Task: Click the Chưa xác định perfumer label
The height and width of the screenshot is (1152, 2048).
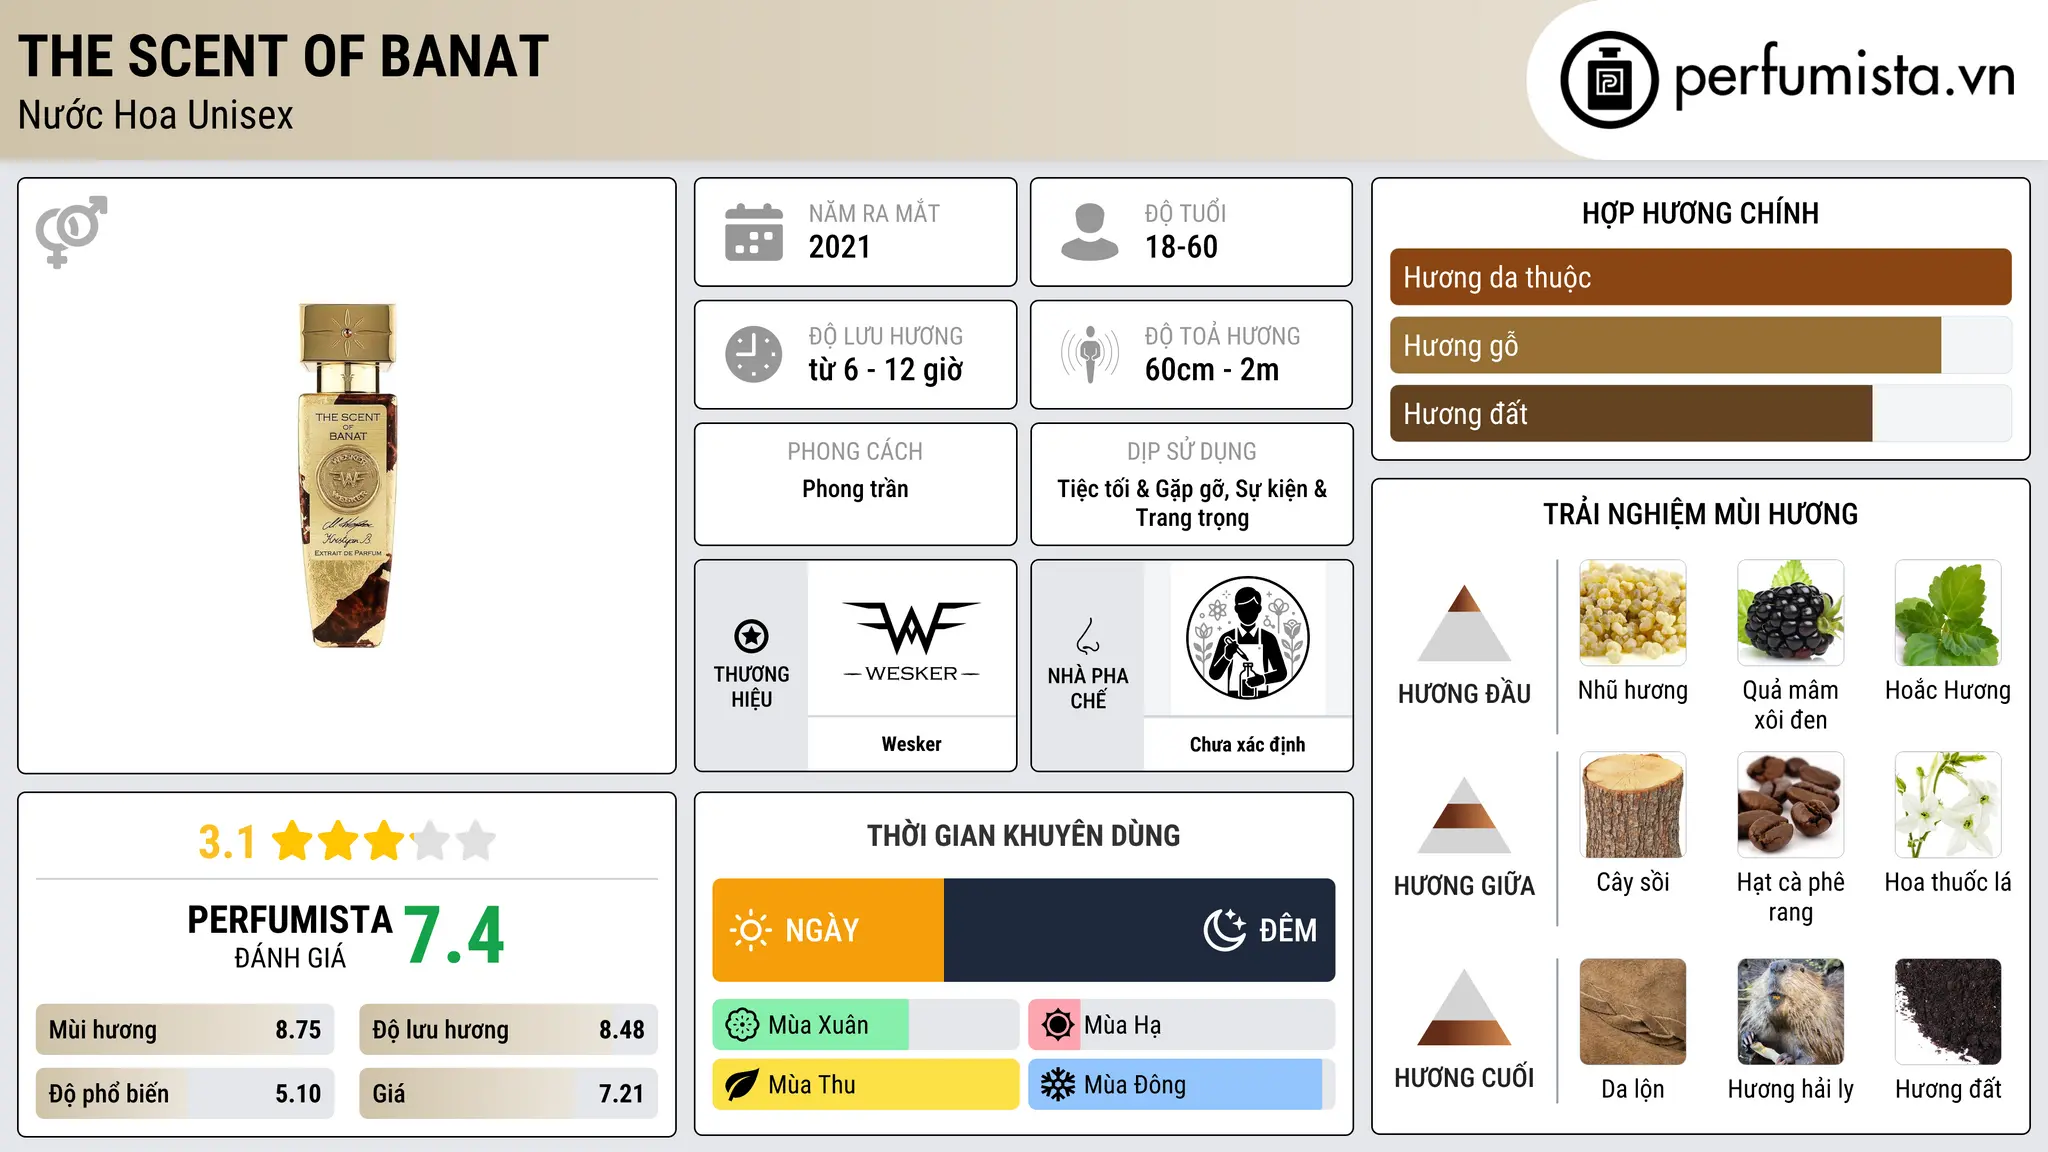Action: pos(1247,744)
